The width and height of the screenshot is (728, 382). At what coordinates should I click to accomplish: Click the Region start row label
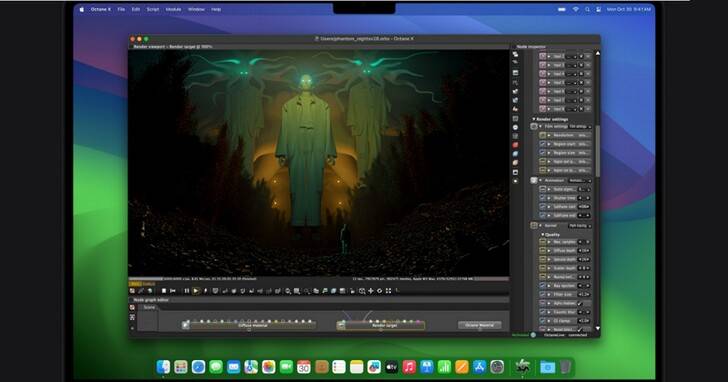pos(564,144)
